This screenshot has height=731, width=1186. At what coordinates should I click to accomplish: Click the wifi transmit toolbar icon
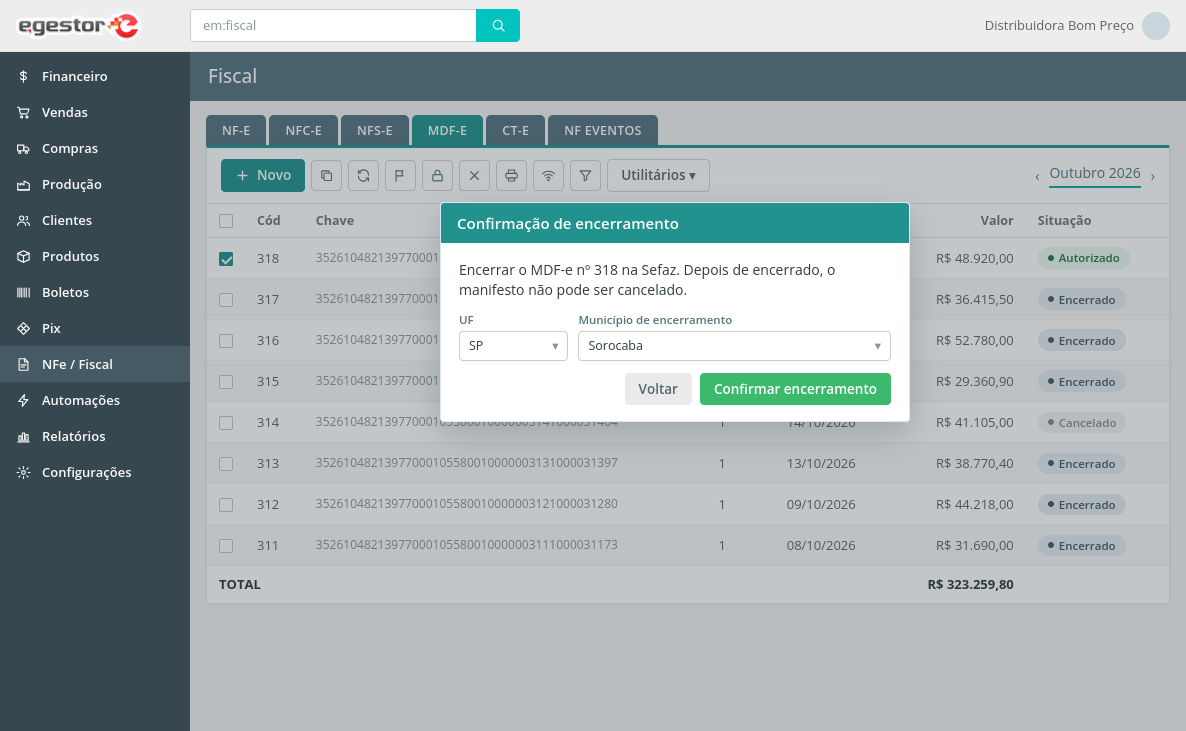548,176
